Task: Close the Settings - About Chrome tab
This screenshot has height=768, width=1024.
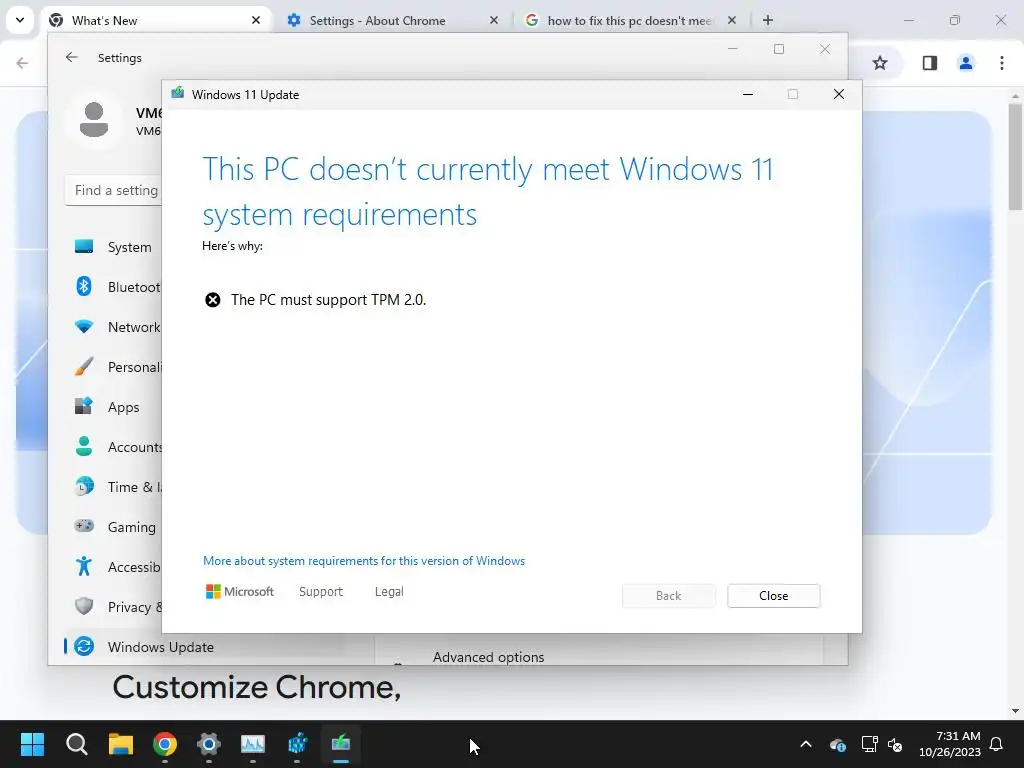Action: coord(494,20)
